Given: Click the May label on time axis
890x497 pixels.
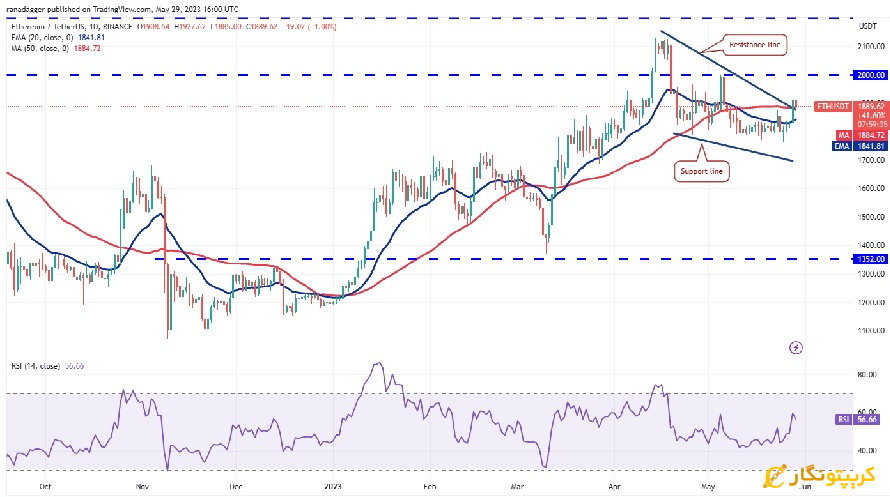Looking at the screenshot, I should 708,487.
